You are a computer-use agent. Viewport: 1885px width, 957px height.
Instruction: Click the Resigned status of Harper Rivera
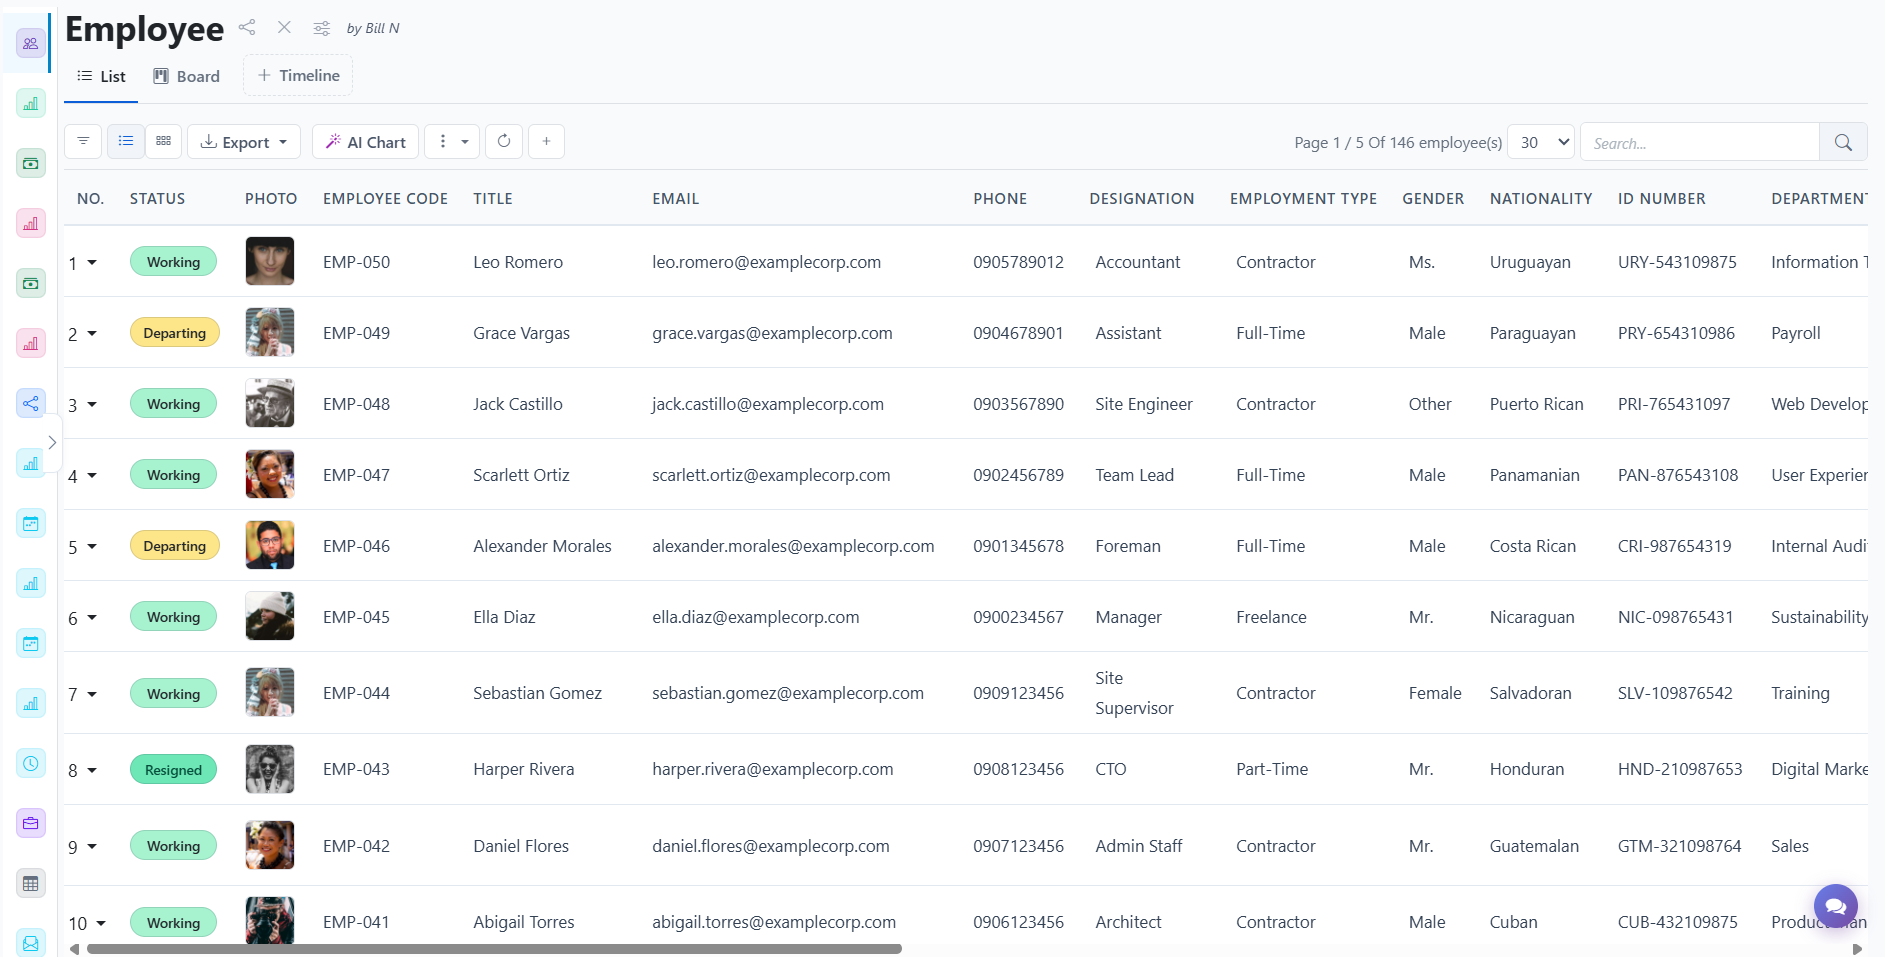click(173, 770)
